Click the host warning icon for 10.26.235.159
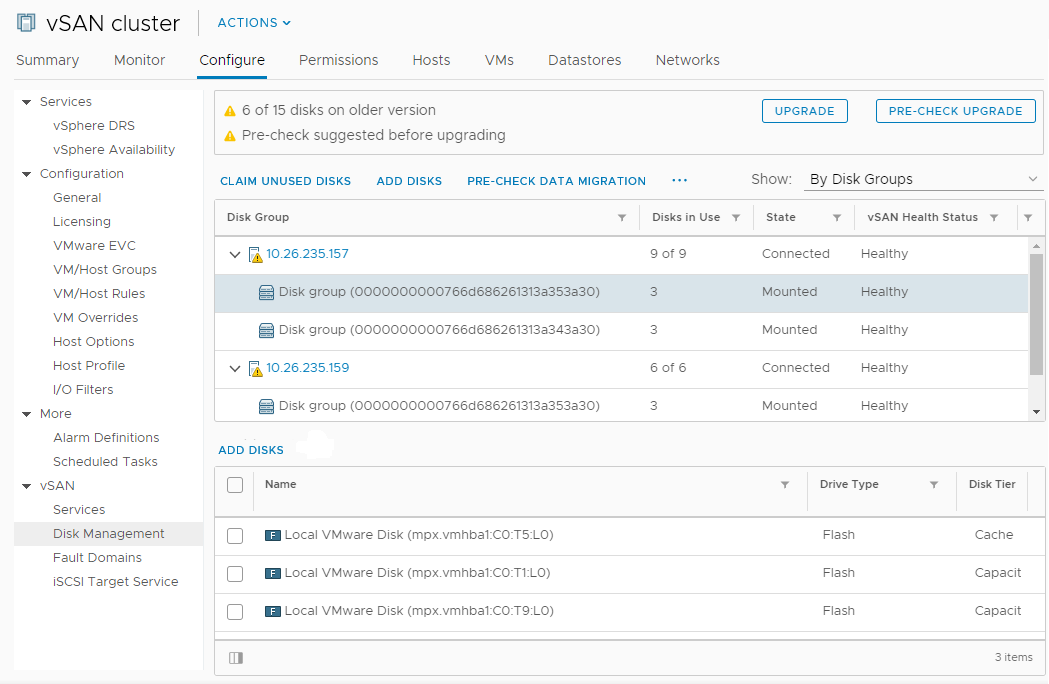The width and height of the screenshot is (1049, 684). [x=256, y=369]
